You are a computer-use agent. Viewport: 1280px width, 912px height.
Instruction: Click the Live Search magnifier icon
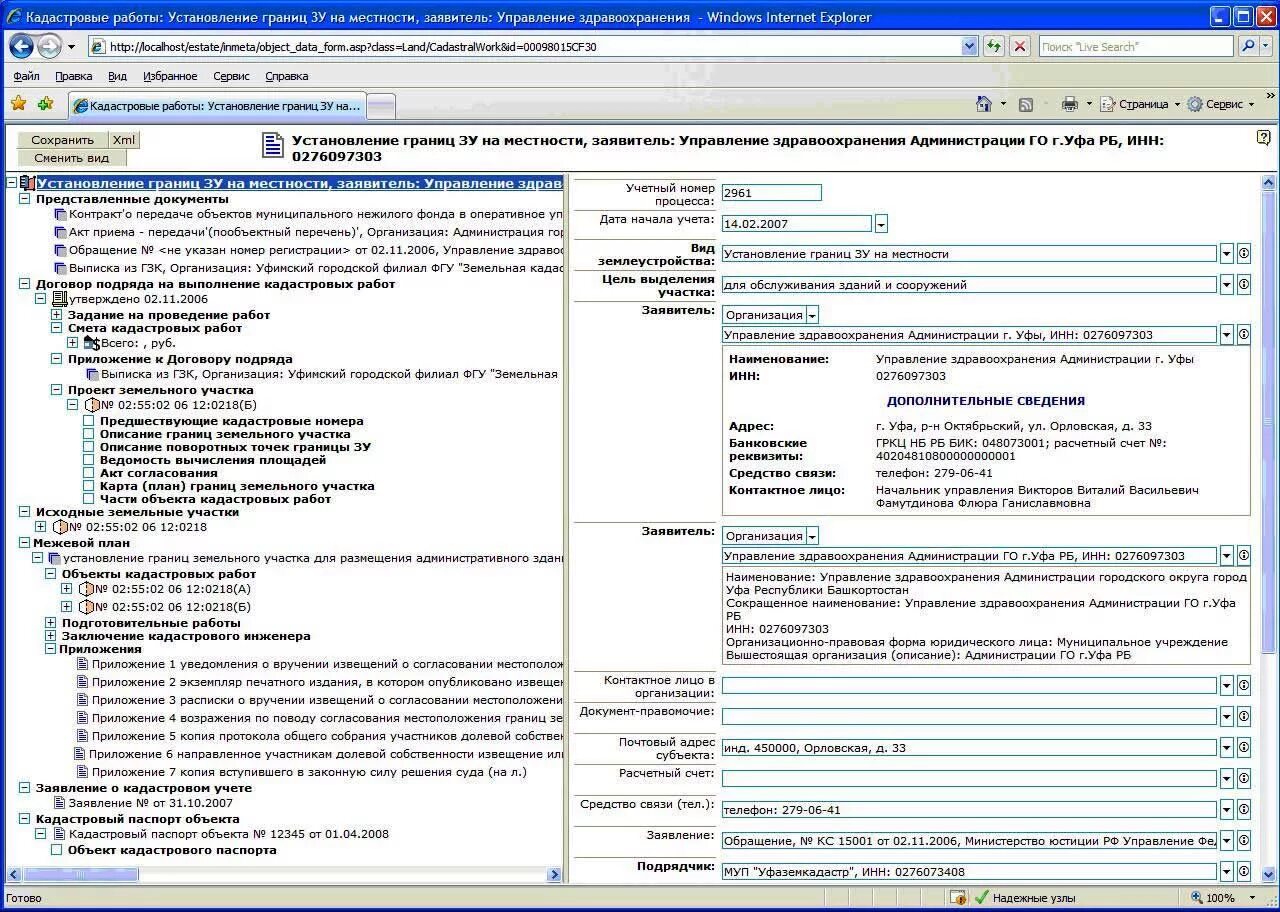[x=1247, y=46]
